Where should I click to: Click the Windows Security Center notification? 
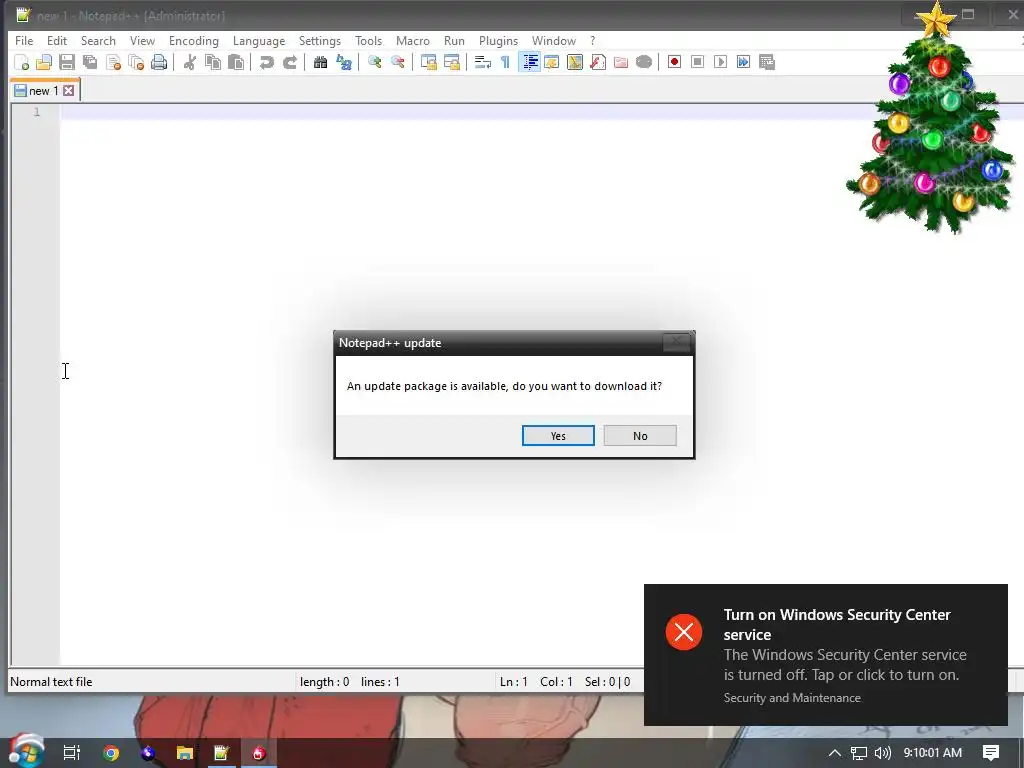coord(825,655)
